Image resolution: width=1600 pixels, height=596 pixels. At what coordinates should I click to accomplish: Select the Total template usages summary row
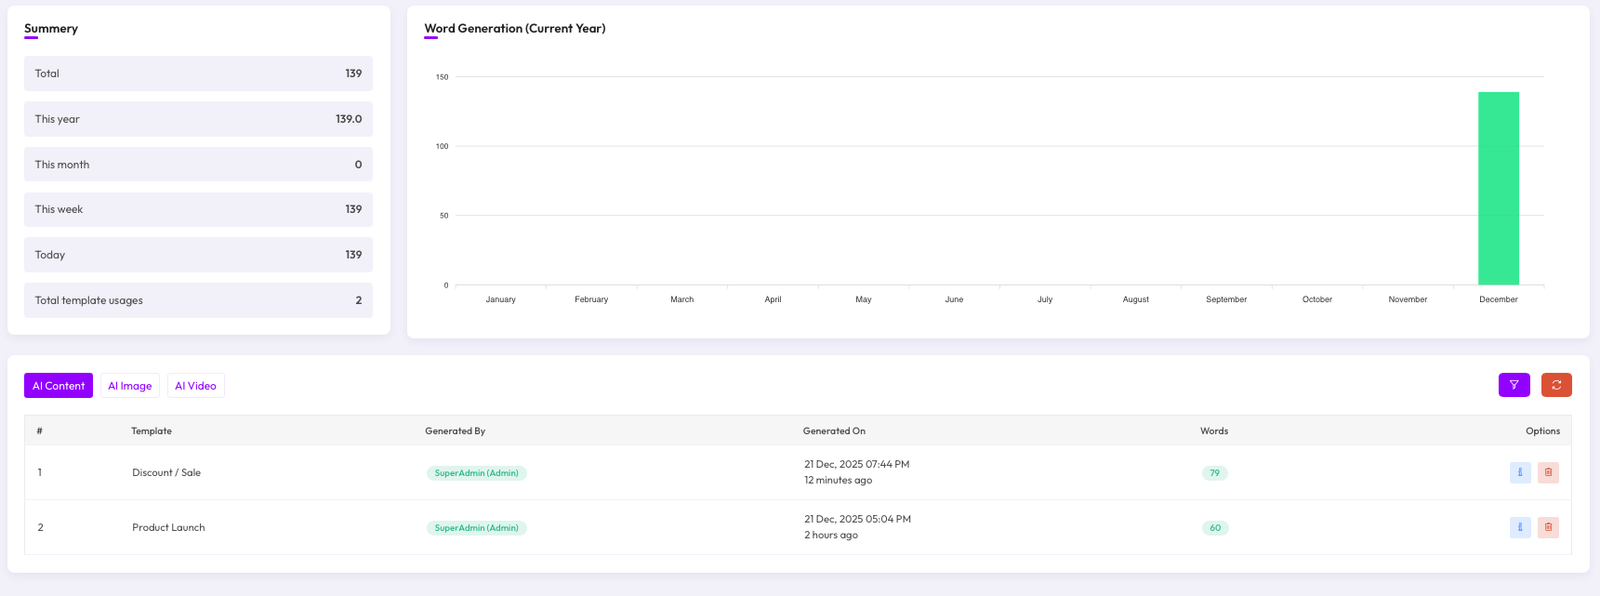click(x=198, y=300)
